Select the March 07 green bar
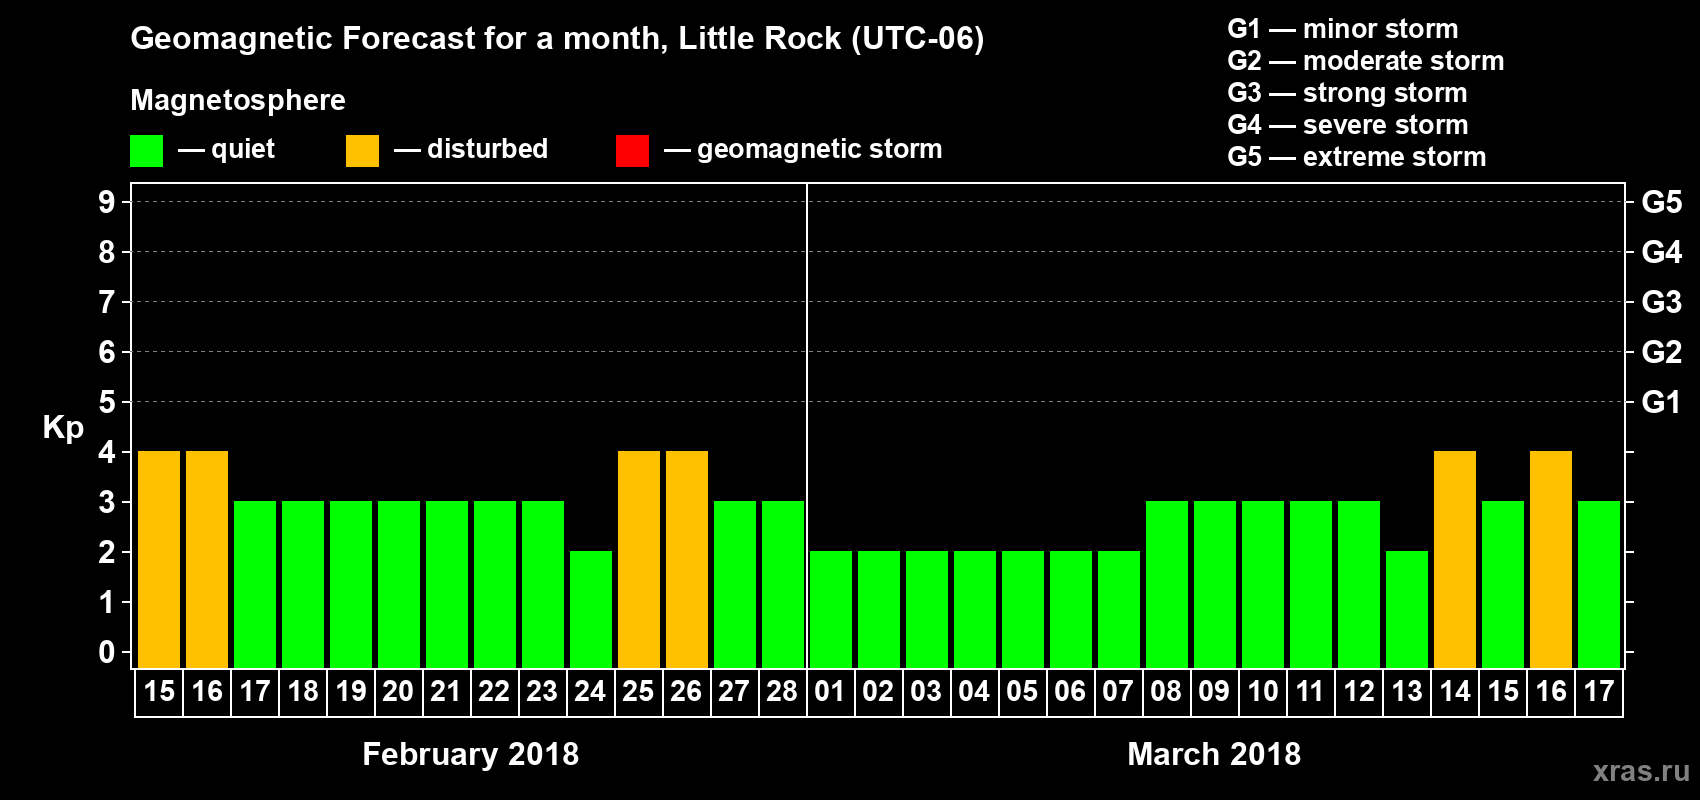Screen dimensions: 1700x800 [x=1119, y=609]
